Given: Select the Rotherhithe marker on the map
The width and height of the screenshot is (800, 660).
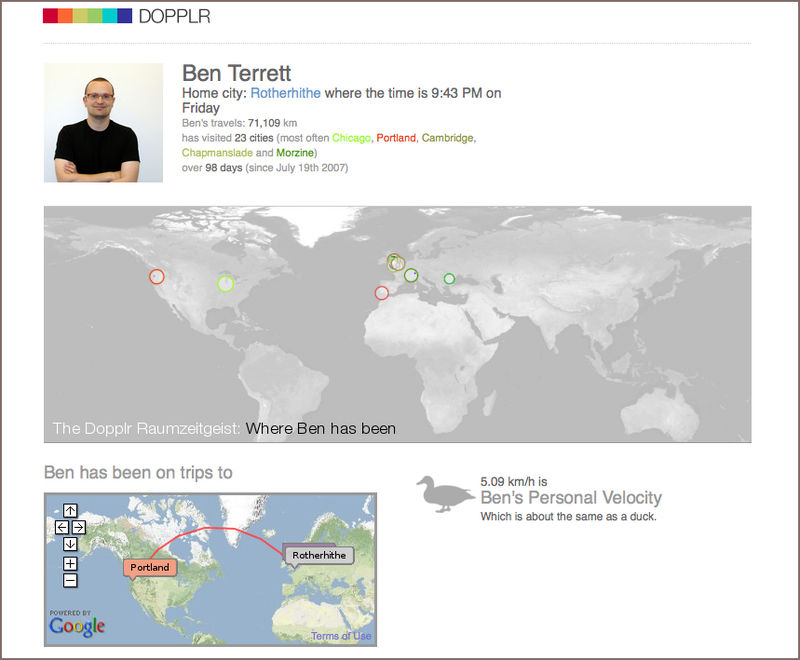Looking at the screenshot, I should 318,555.
